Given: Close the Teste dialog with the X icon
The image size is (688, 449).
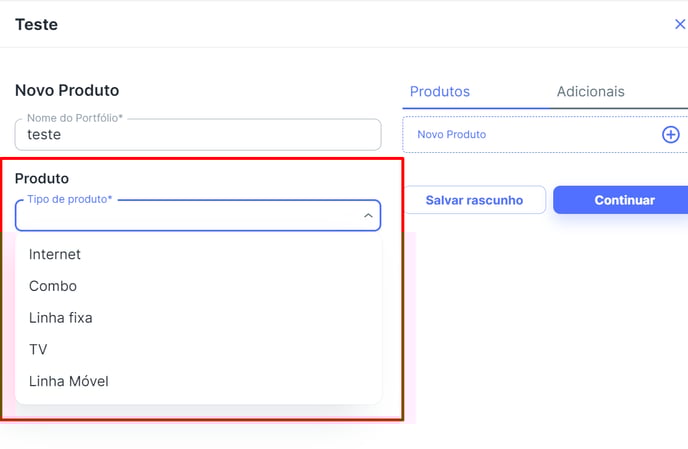Looking at the screenshot, I should click(680, 24).
